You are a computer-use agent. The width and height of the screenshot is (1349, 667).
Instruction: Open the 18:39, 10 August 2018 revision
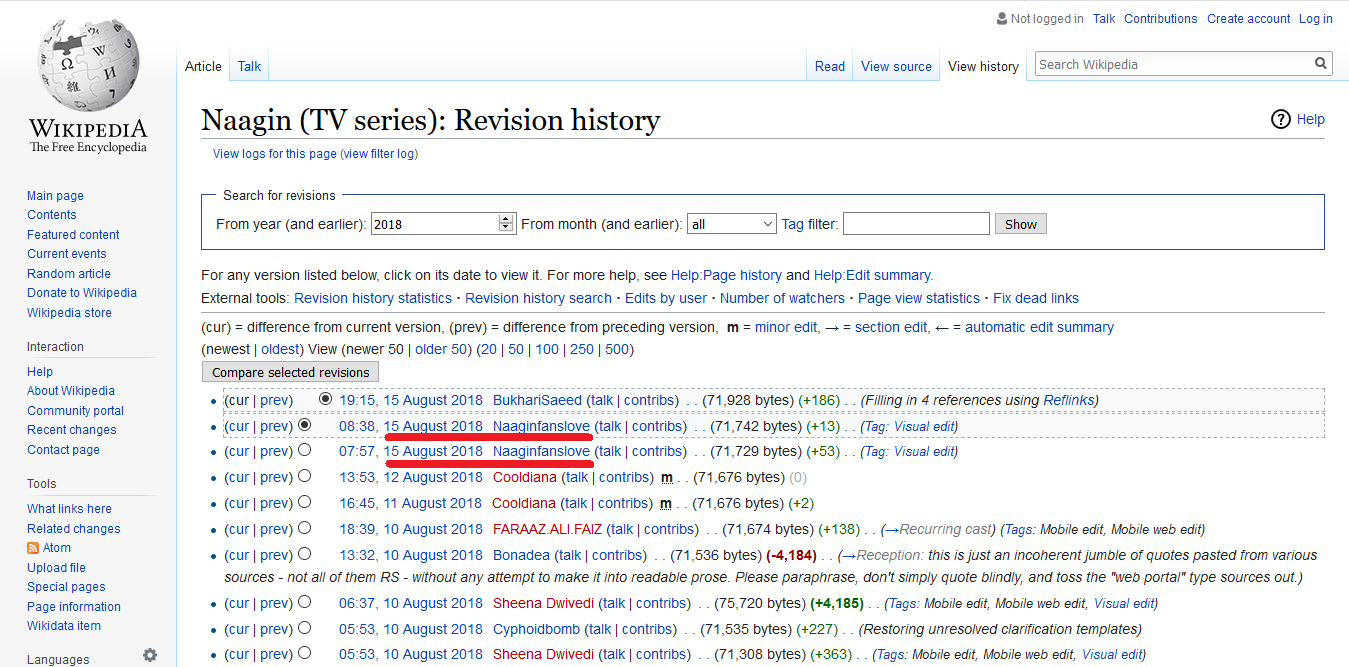(411, 529)
